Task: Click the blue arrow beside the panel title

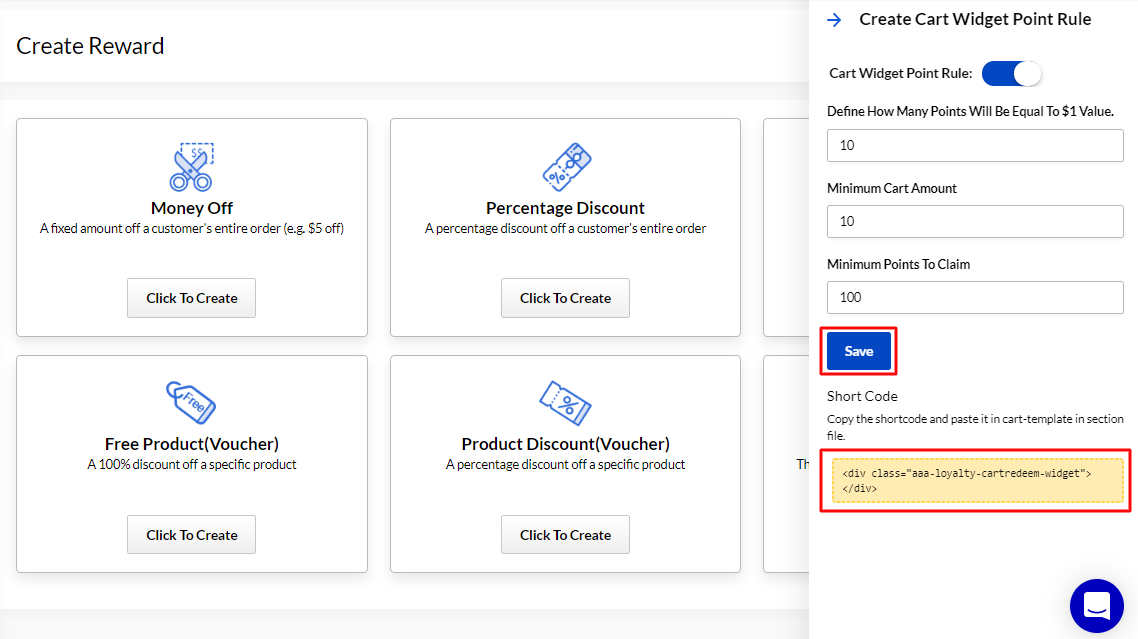Action: pyautogui.click(x=834, y=19)
